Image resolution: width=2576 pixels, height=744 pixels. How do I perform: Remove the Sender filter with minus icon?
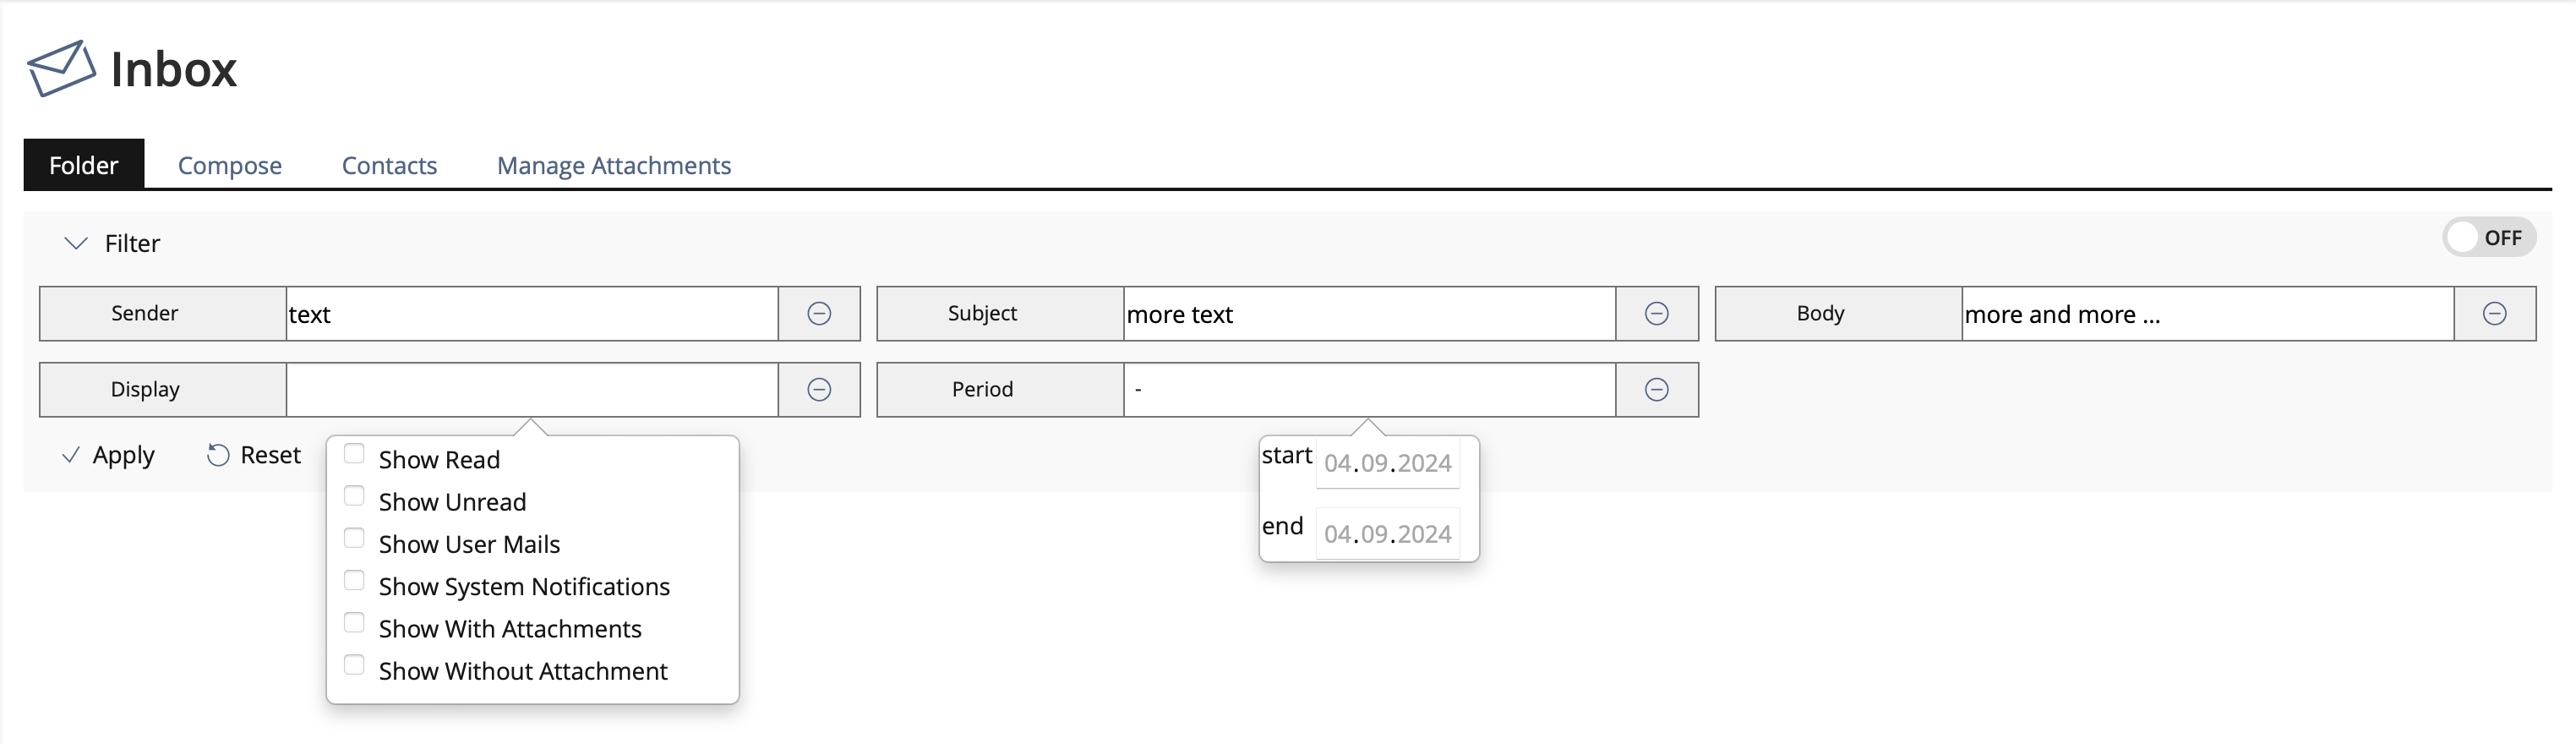pos(819,314)
